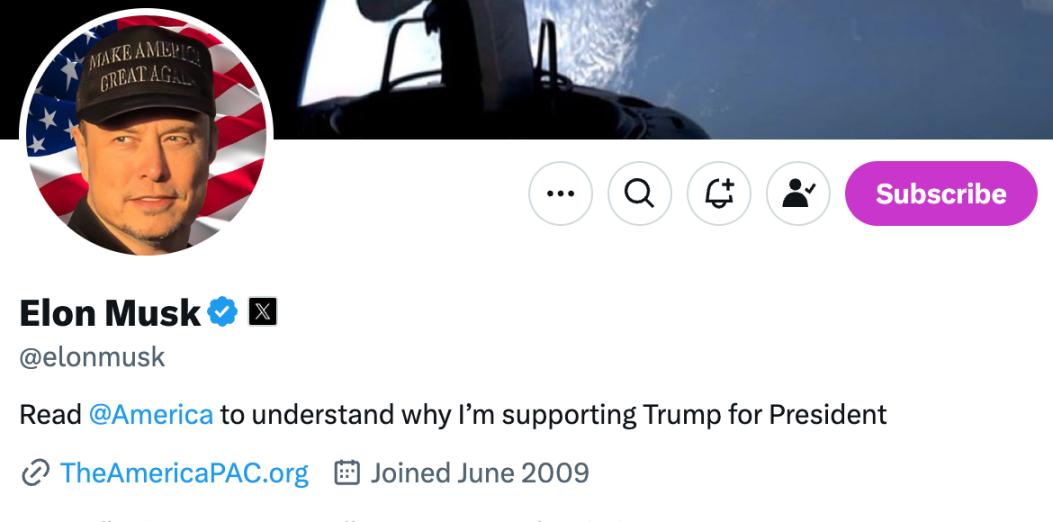The height and width of the screenshot is (522, 1053).
Task: Click the word "Read" in the bio
Action: (x=50, y=414)
